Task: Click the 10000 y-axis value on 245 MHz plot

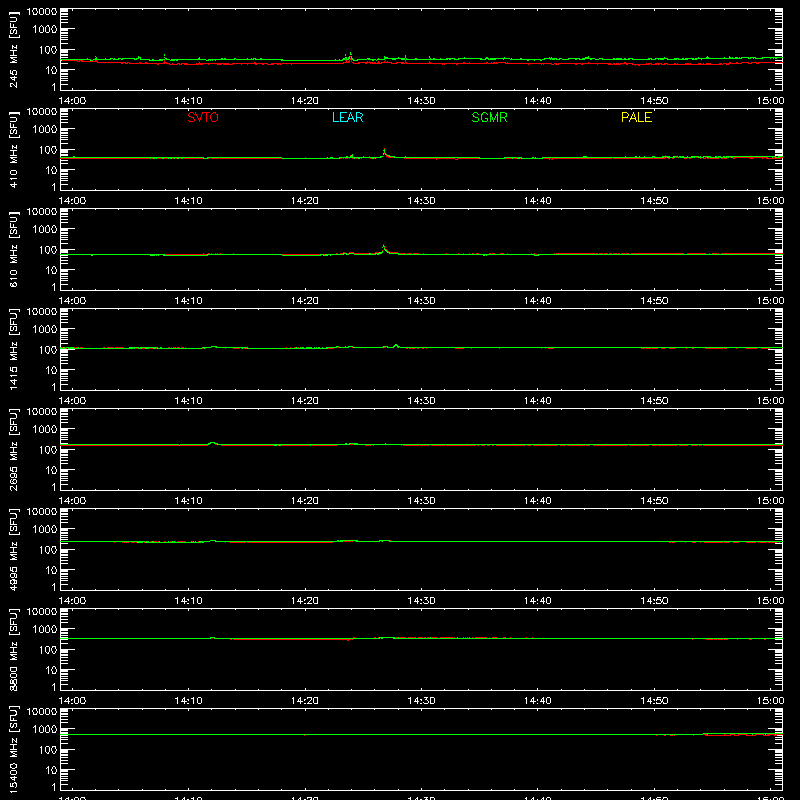Action: tap(42, 12)
